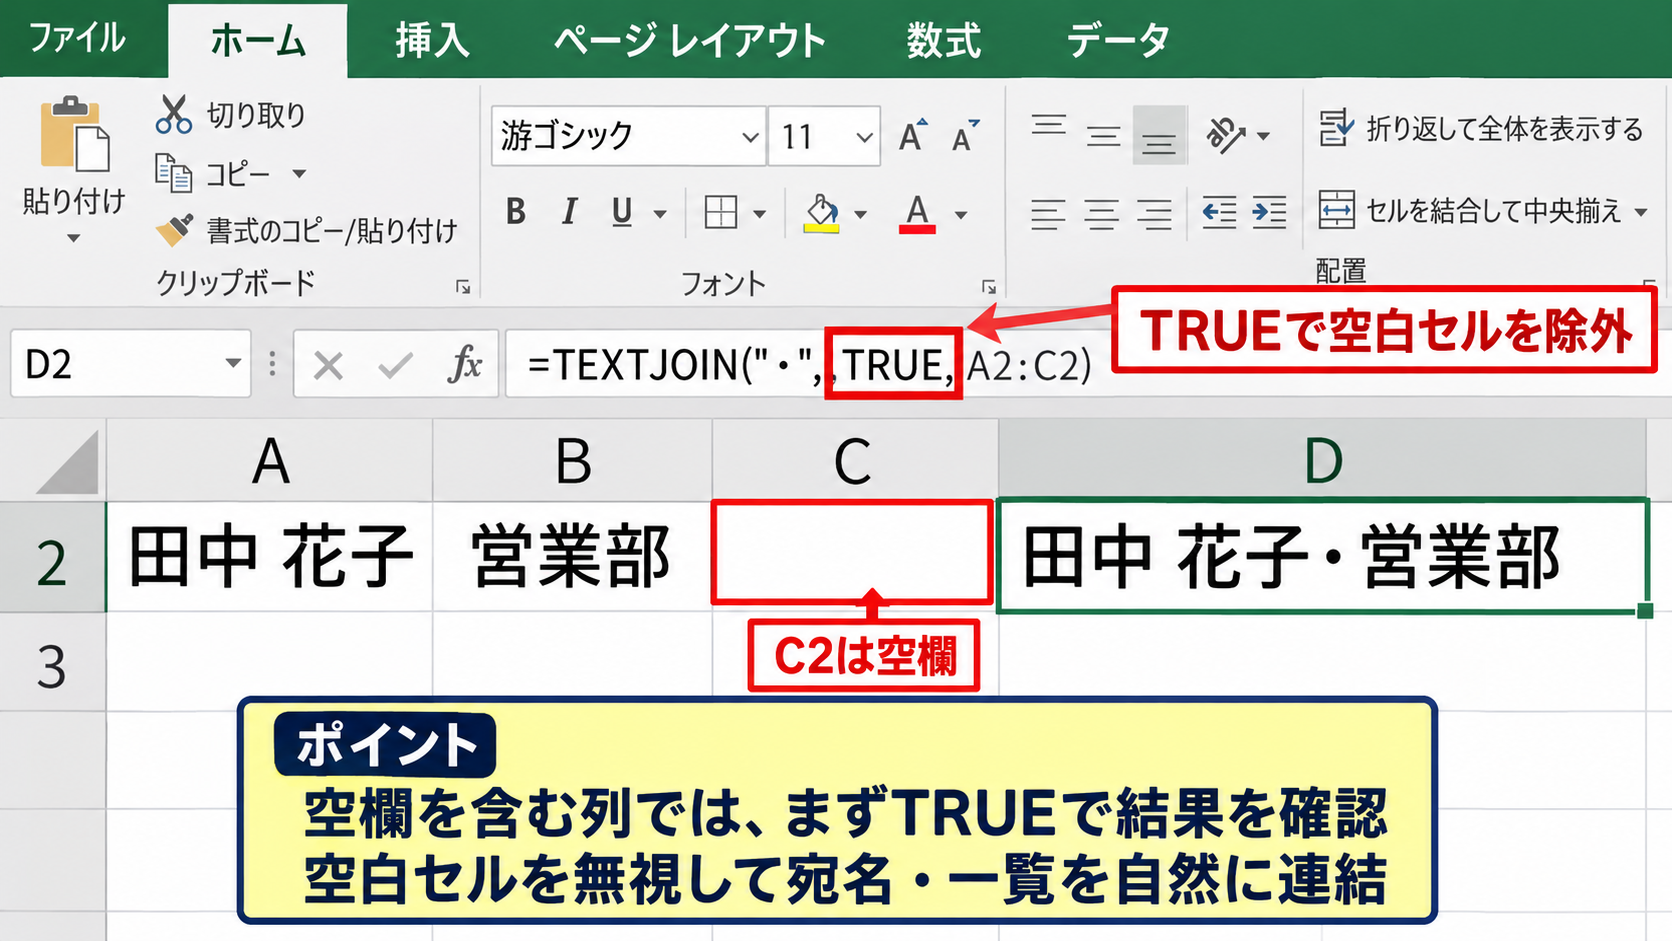Increase font size with larger A icon
This screenshot has width=1672, height=941.
pyautogui.click(x=912, y=135)
